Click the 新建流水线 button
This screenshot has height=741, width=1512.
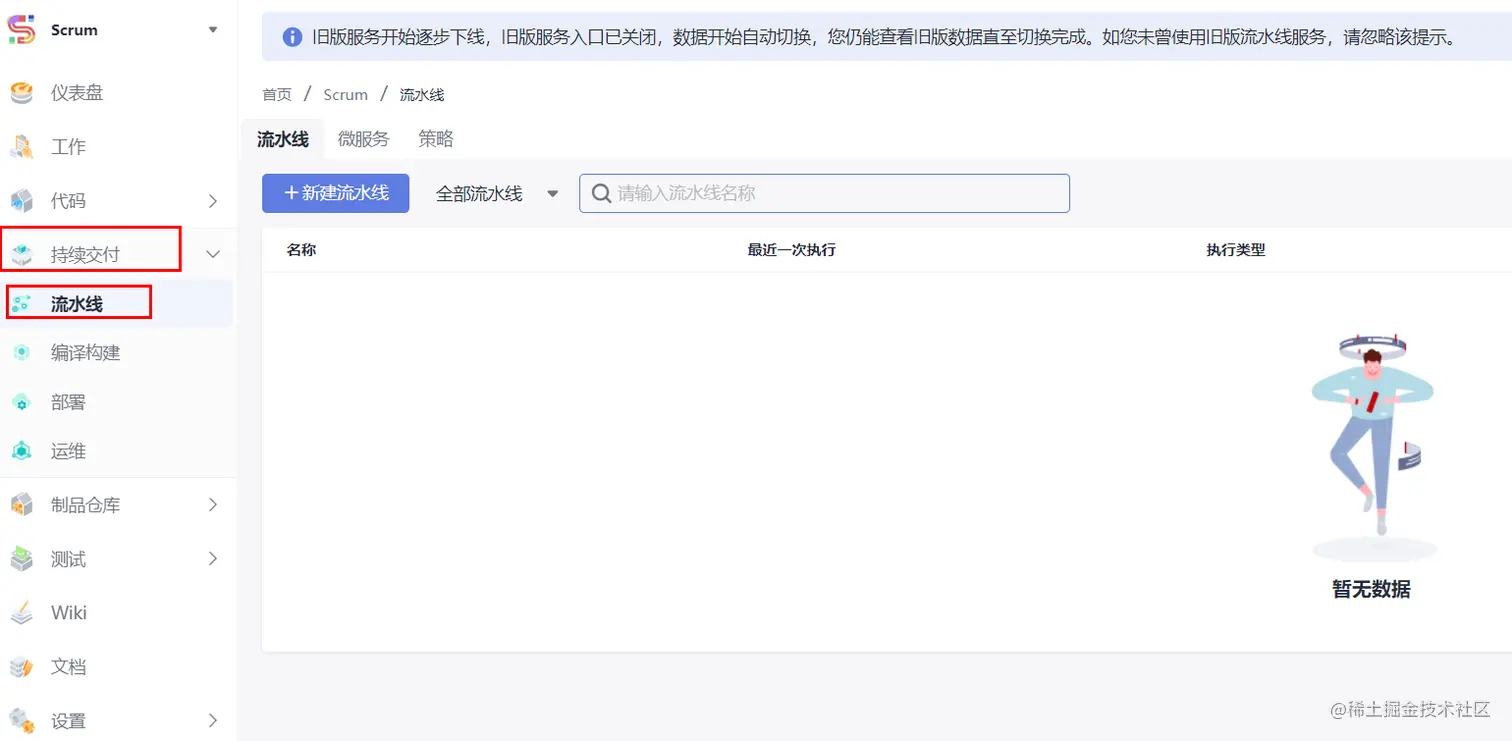(x=336, y=193)
